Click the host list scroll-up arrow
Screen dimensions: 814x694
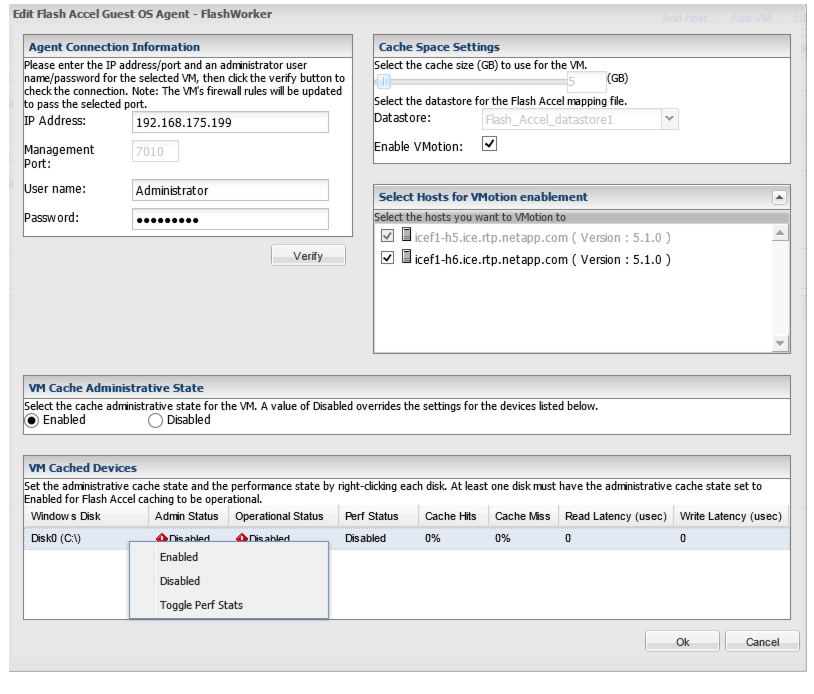point(780,233)
